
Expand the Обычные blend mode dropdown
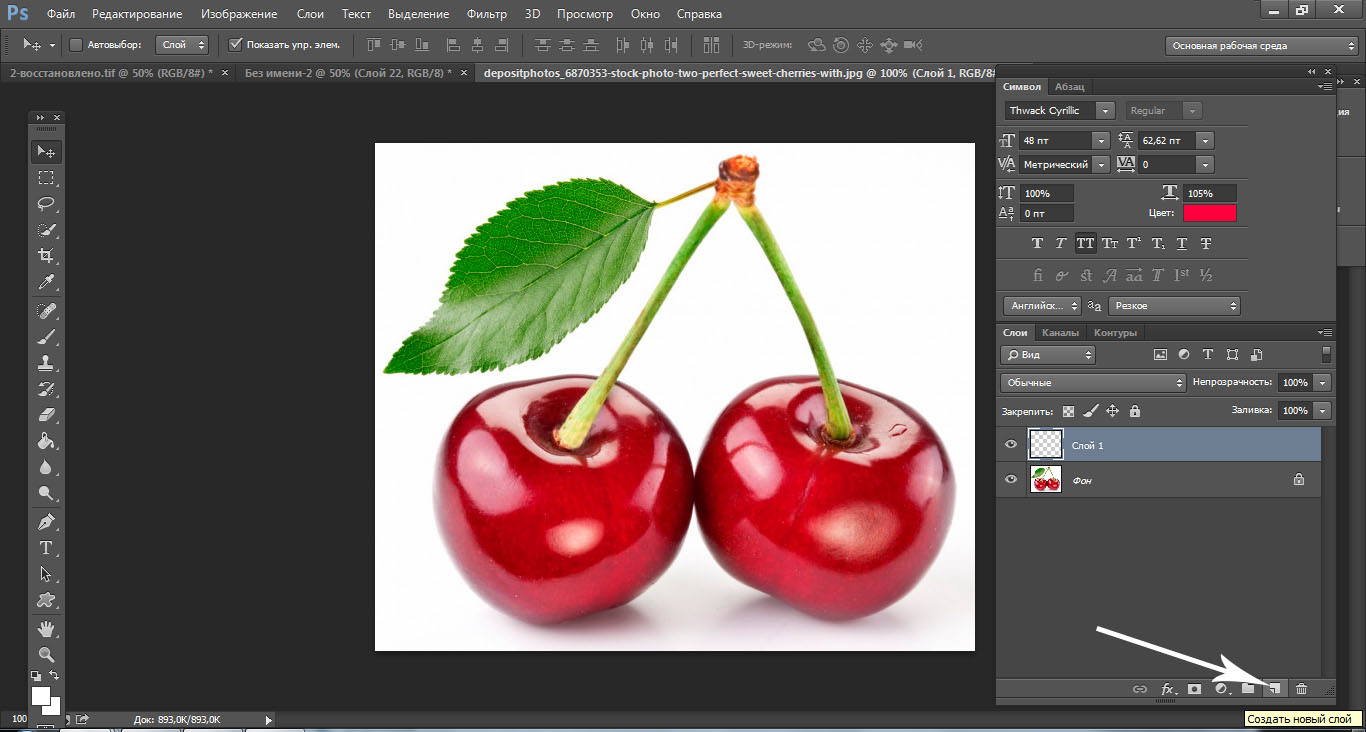pos(1093,383)
